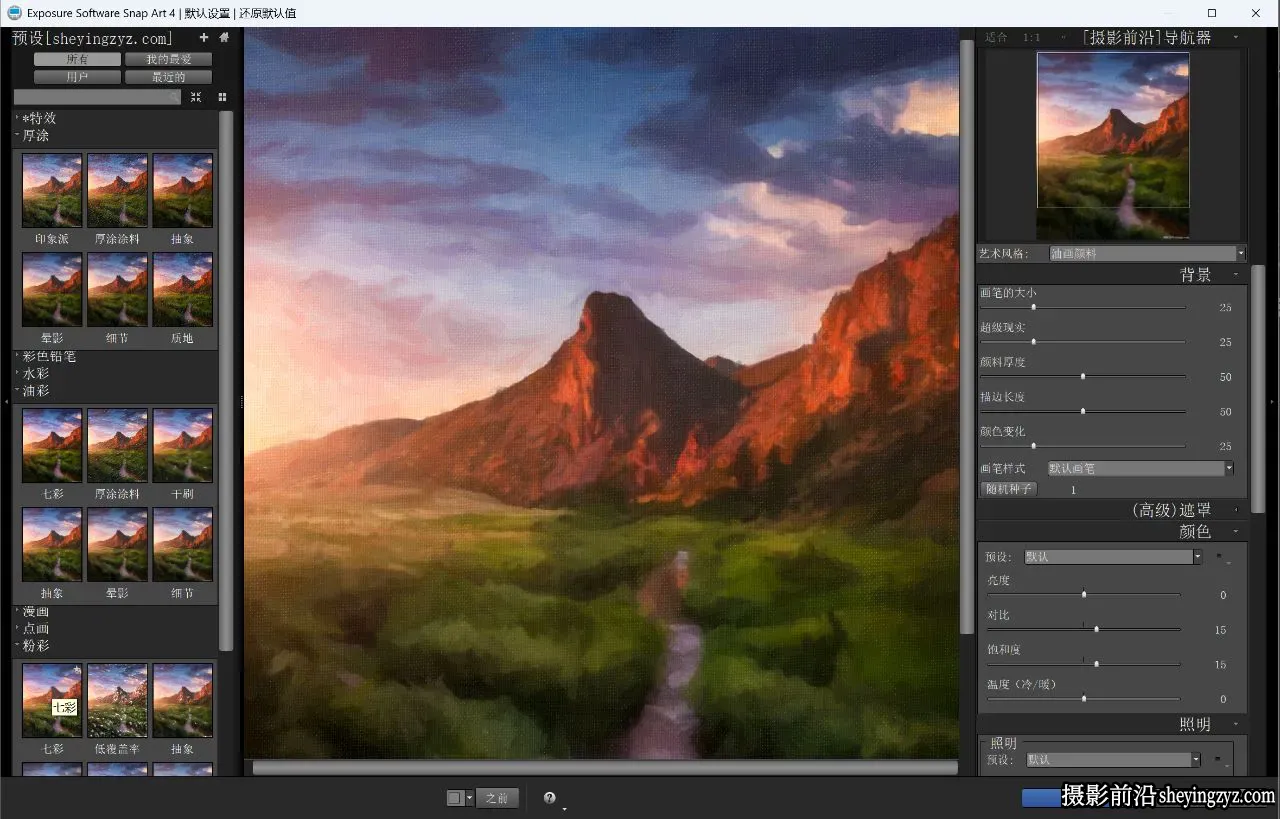The width and height of the screenshot is (1280, 819).
Task: Click the collapse-all arrows icon beside preset search
Action: tap(196, 97)
